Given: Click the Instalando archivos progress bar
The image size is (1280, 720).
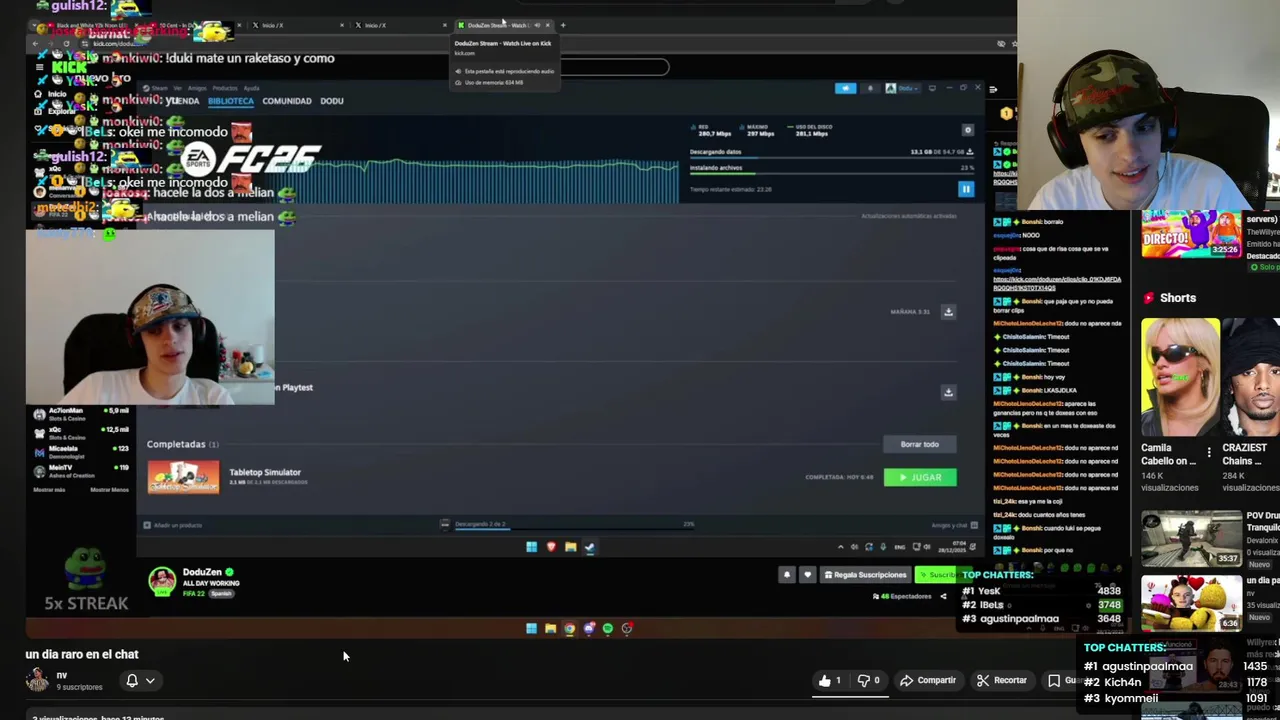Looking at the screenshot, I should tap(831, 174).
